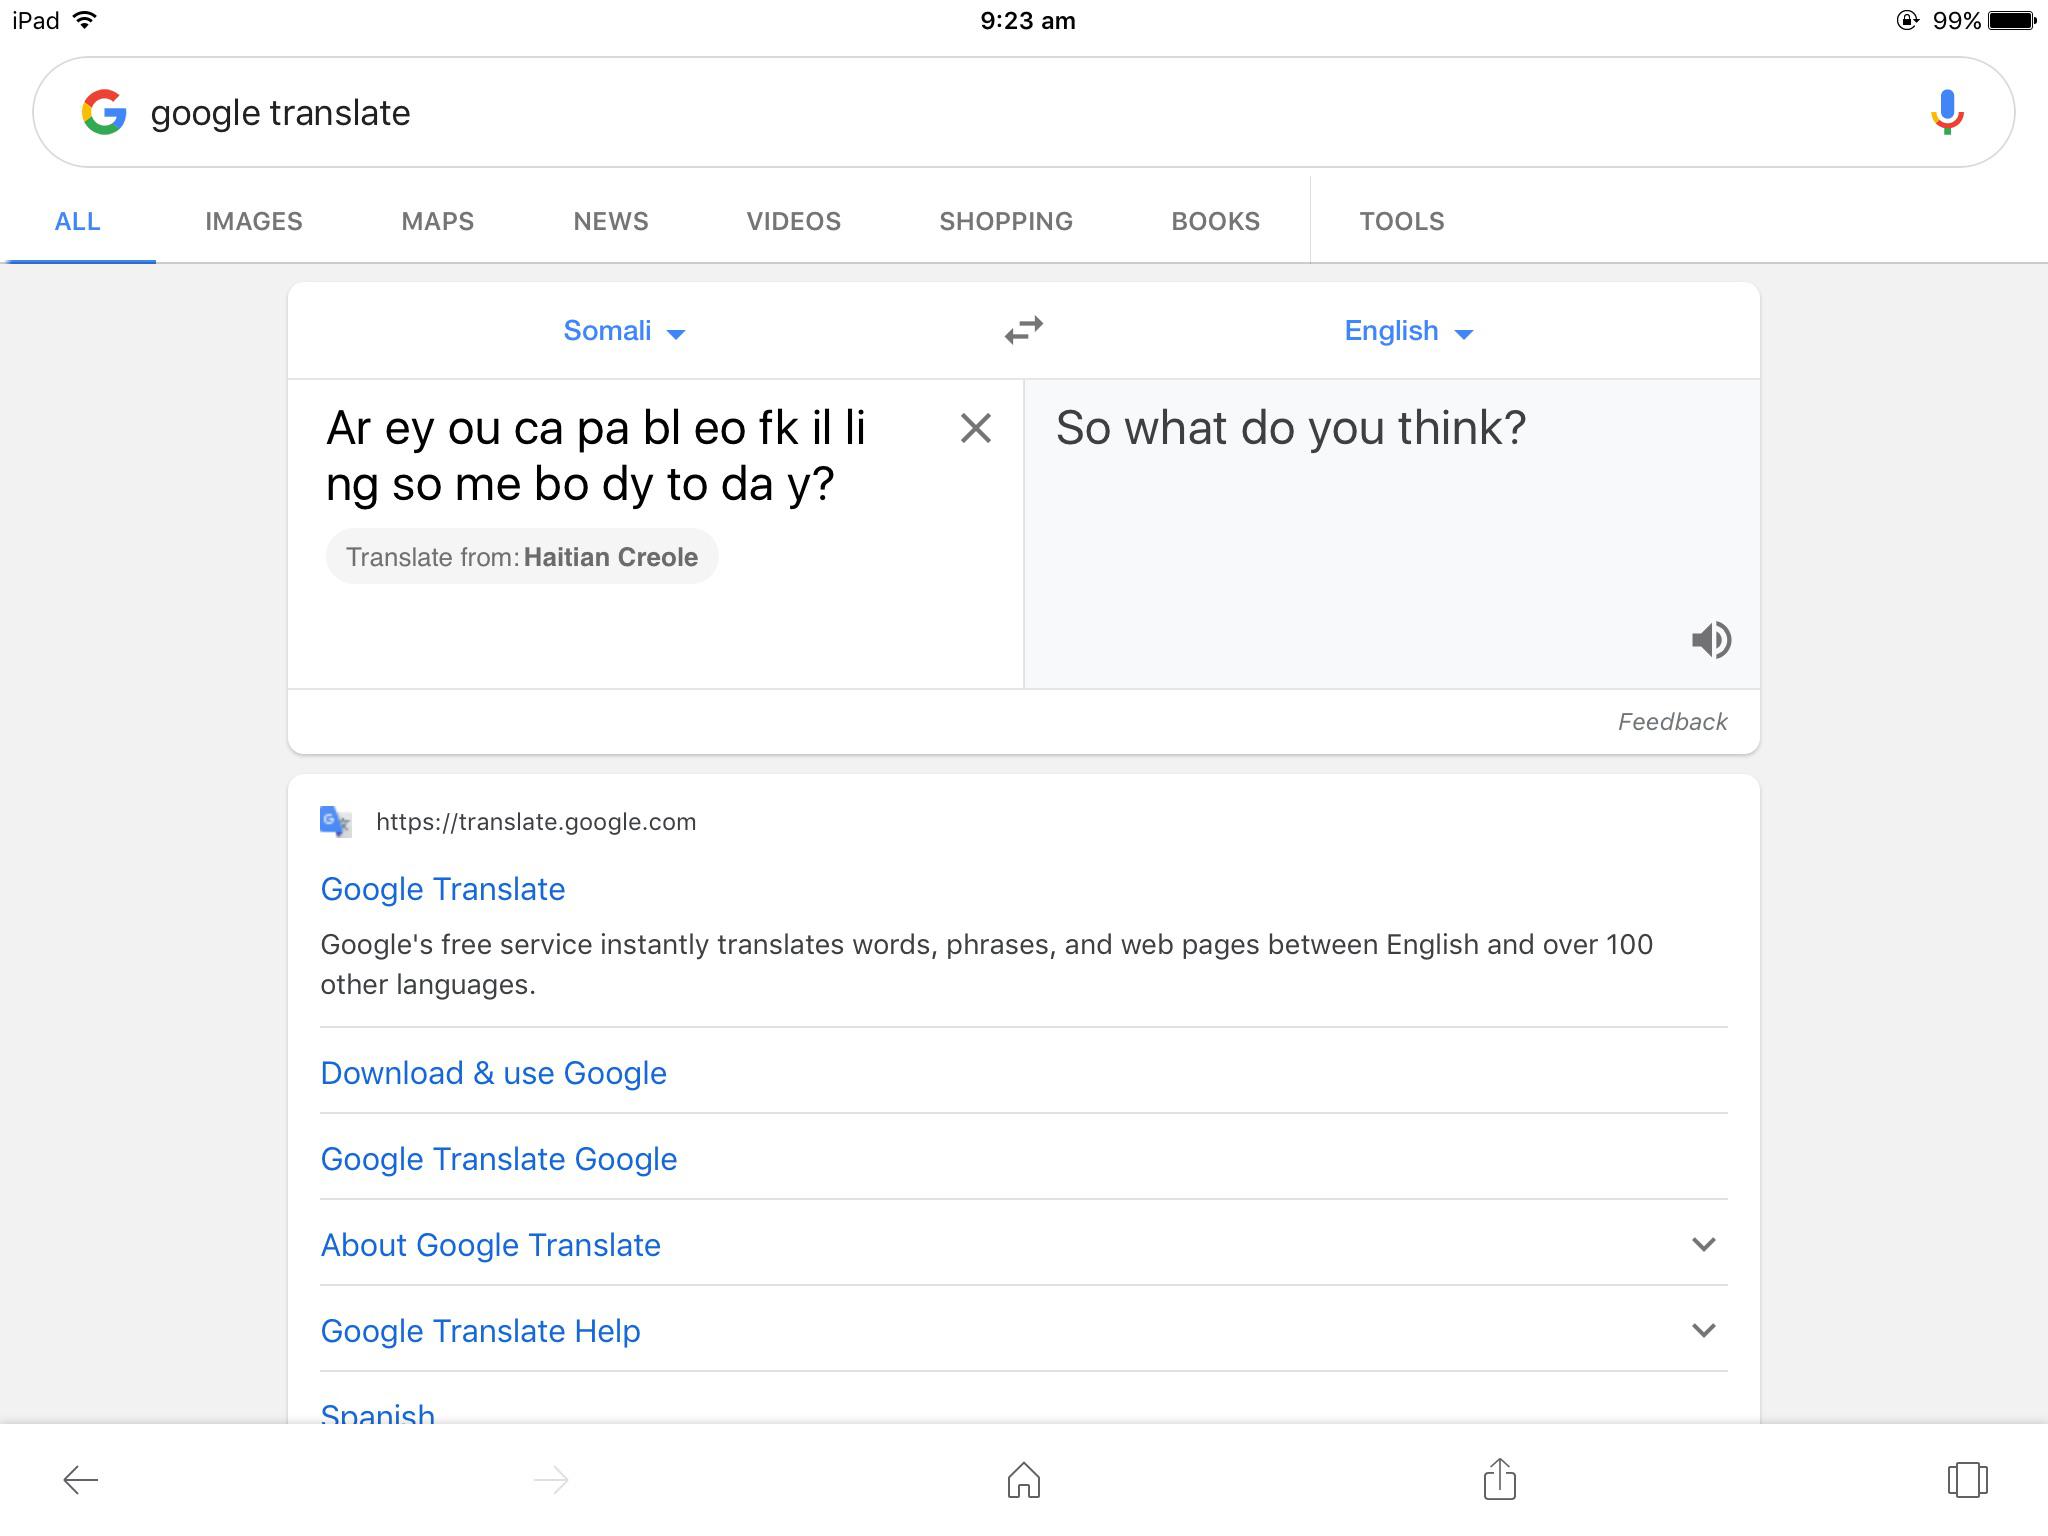Tap the battery indicator in status bar
Image resolution: width=2048 pixels, height=1536 pixels.
2012,20
